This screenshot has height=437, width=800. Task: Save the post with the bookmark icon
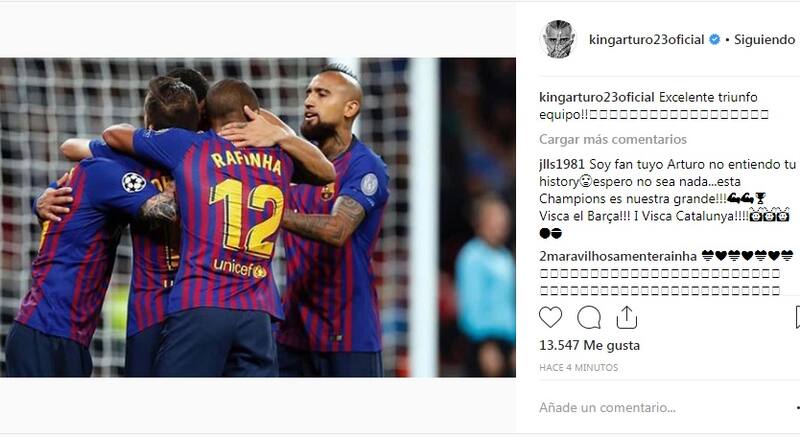coord(797,317)
